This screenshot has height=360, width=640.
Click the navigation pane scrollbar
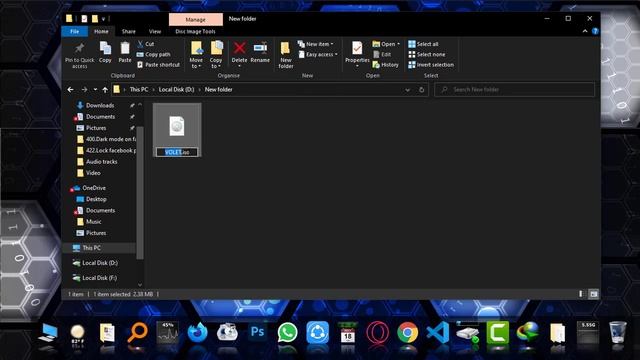pos(140,192)
